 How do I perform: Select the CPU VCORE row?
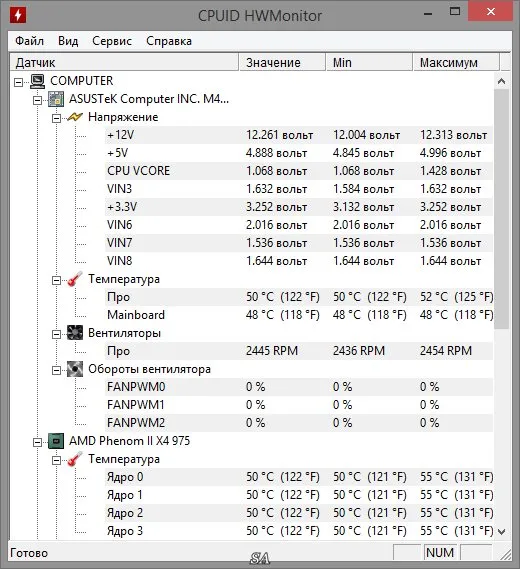(299, 171)
